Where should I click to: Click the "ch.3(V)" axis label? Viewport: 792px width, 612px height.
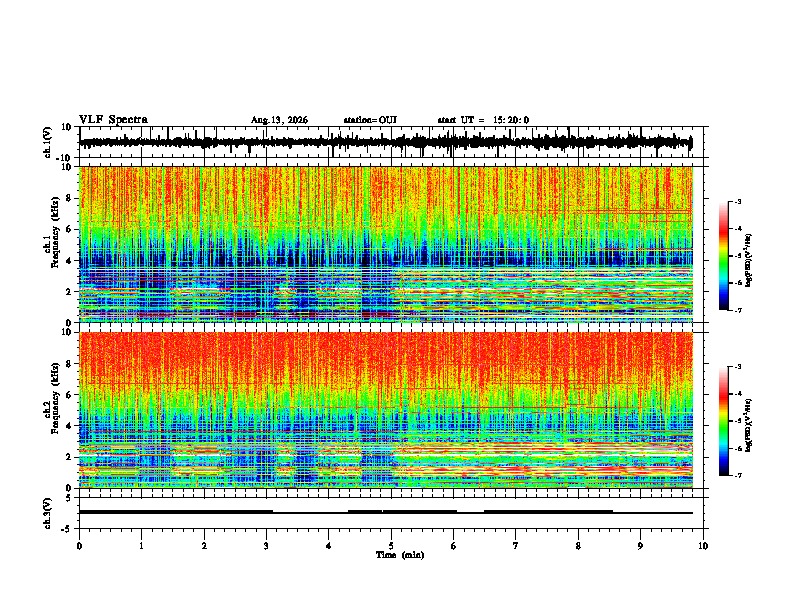pyautogui.click(x=48, y=513)
